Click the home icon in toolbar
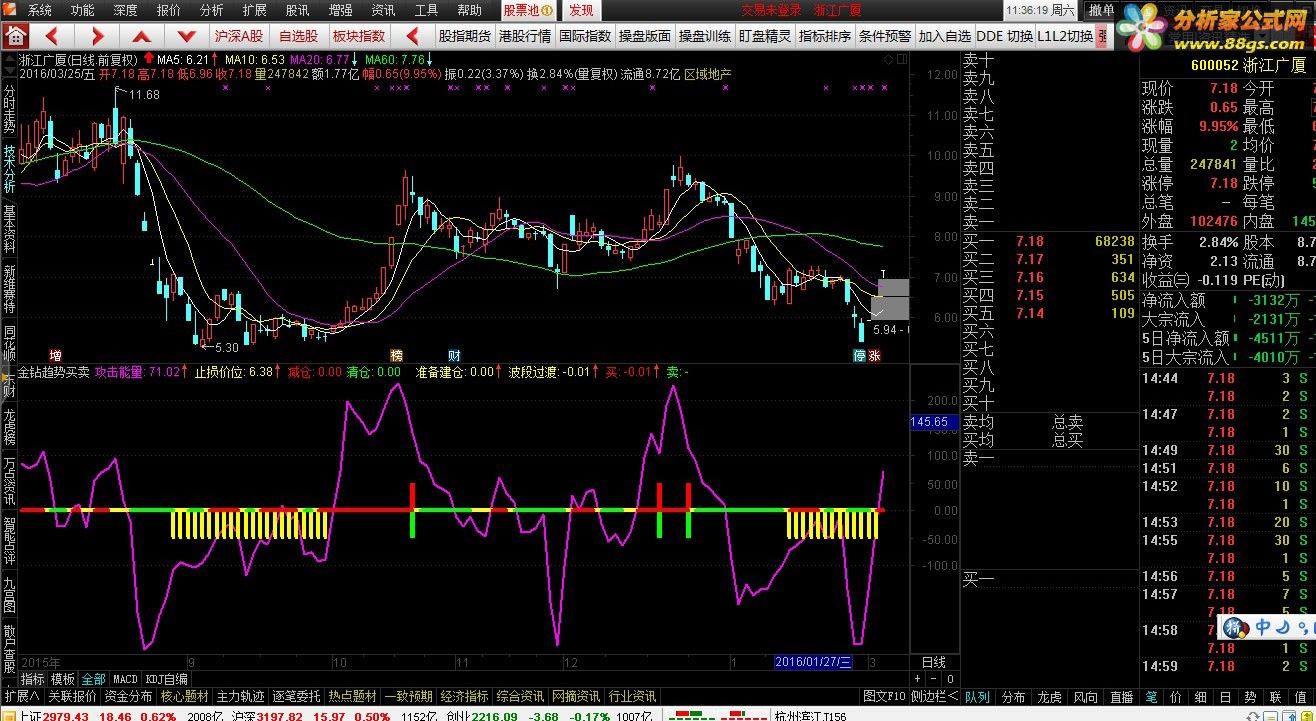The width and height of the screenshot is (1316, 721). coord(15,36)
